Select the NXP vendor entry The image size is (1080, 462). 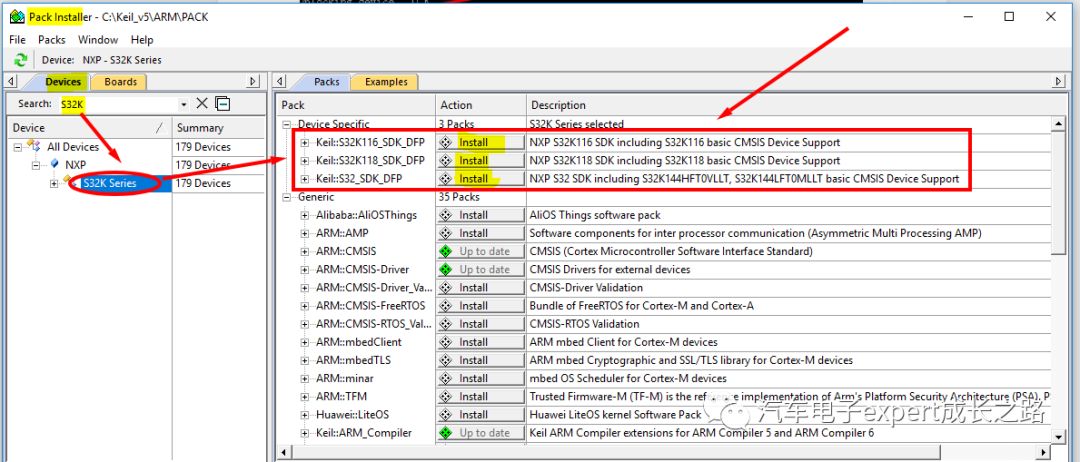coord(75,165)
